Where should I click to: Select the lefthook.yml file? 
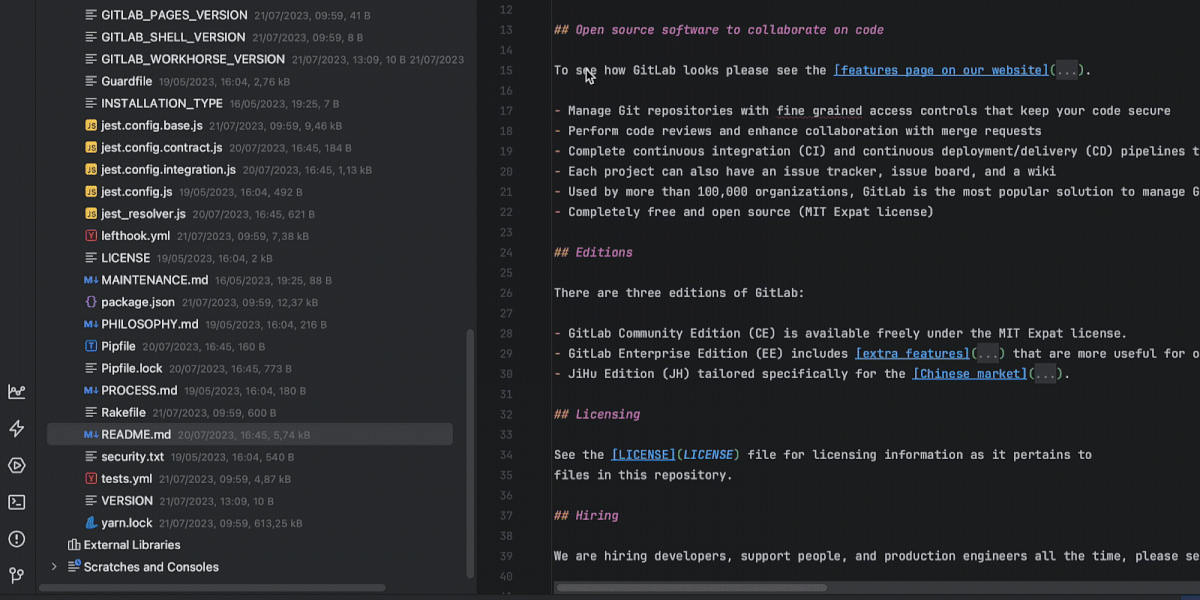point(135,236)
